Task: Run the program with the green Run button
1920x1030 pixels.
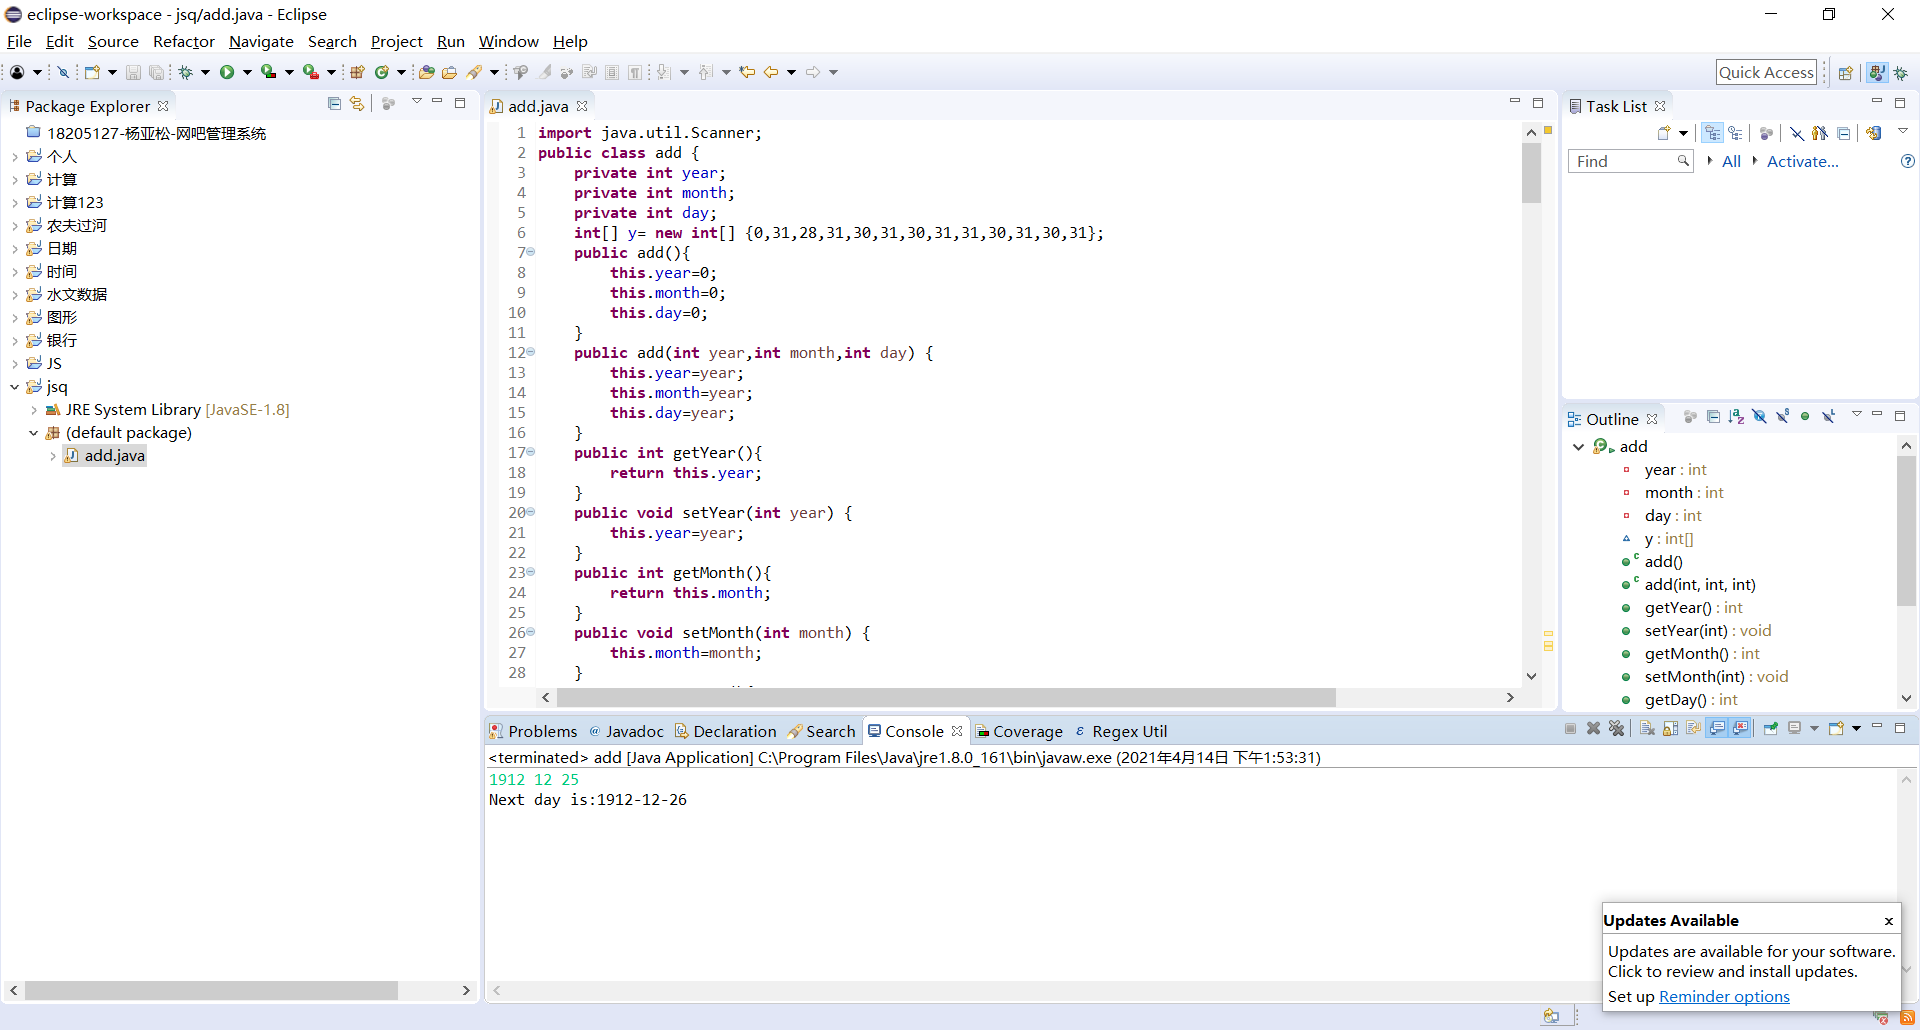Action: pyautogui.click(x=227, y=72)
